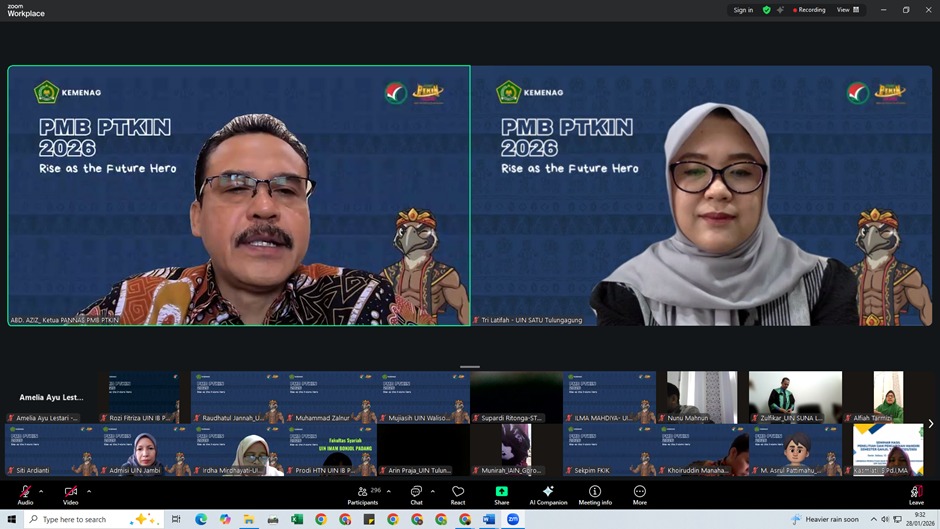Click the Sign in link
Image resolution: width=940 pixels, height=529 pixels.
click(x=743, y=10)
